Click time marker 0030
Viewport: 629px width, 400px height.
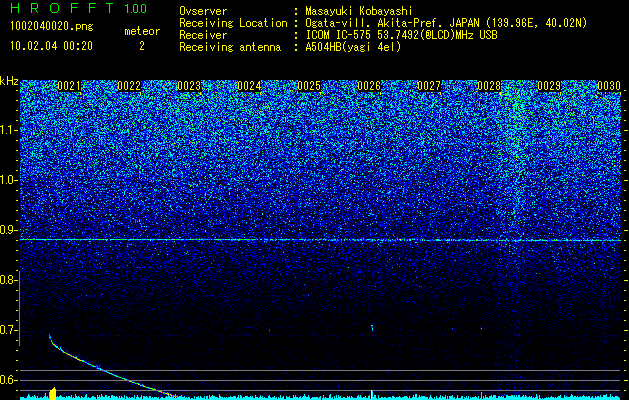coord(609,86)
